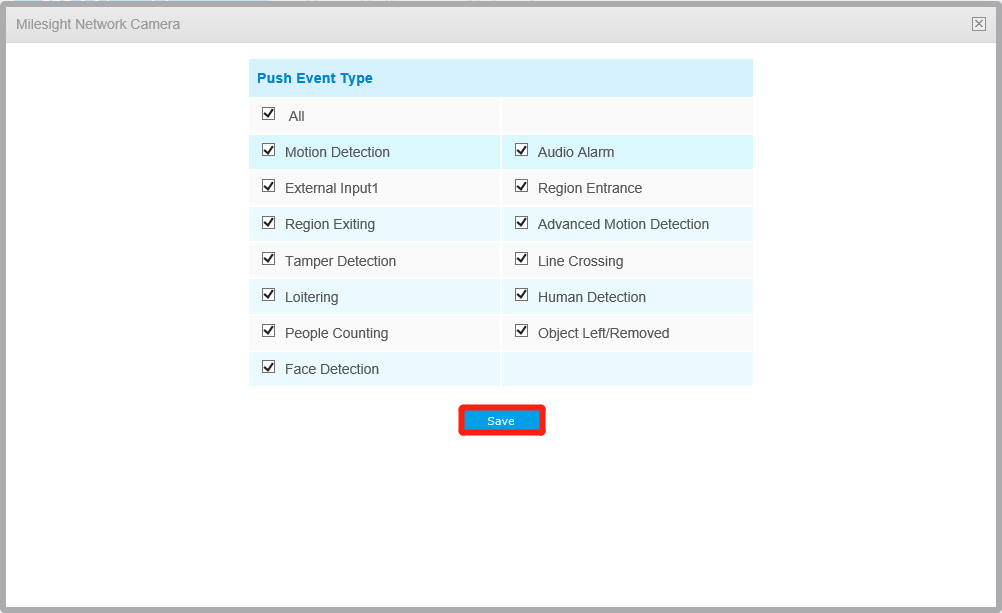Disable the Audio Alarm checkbox
This screenshot has height=613, width=1002.
521,150
